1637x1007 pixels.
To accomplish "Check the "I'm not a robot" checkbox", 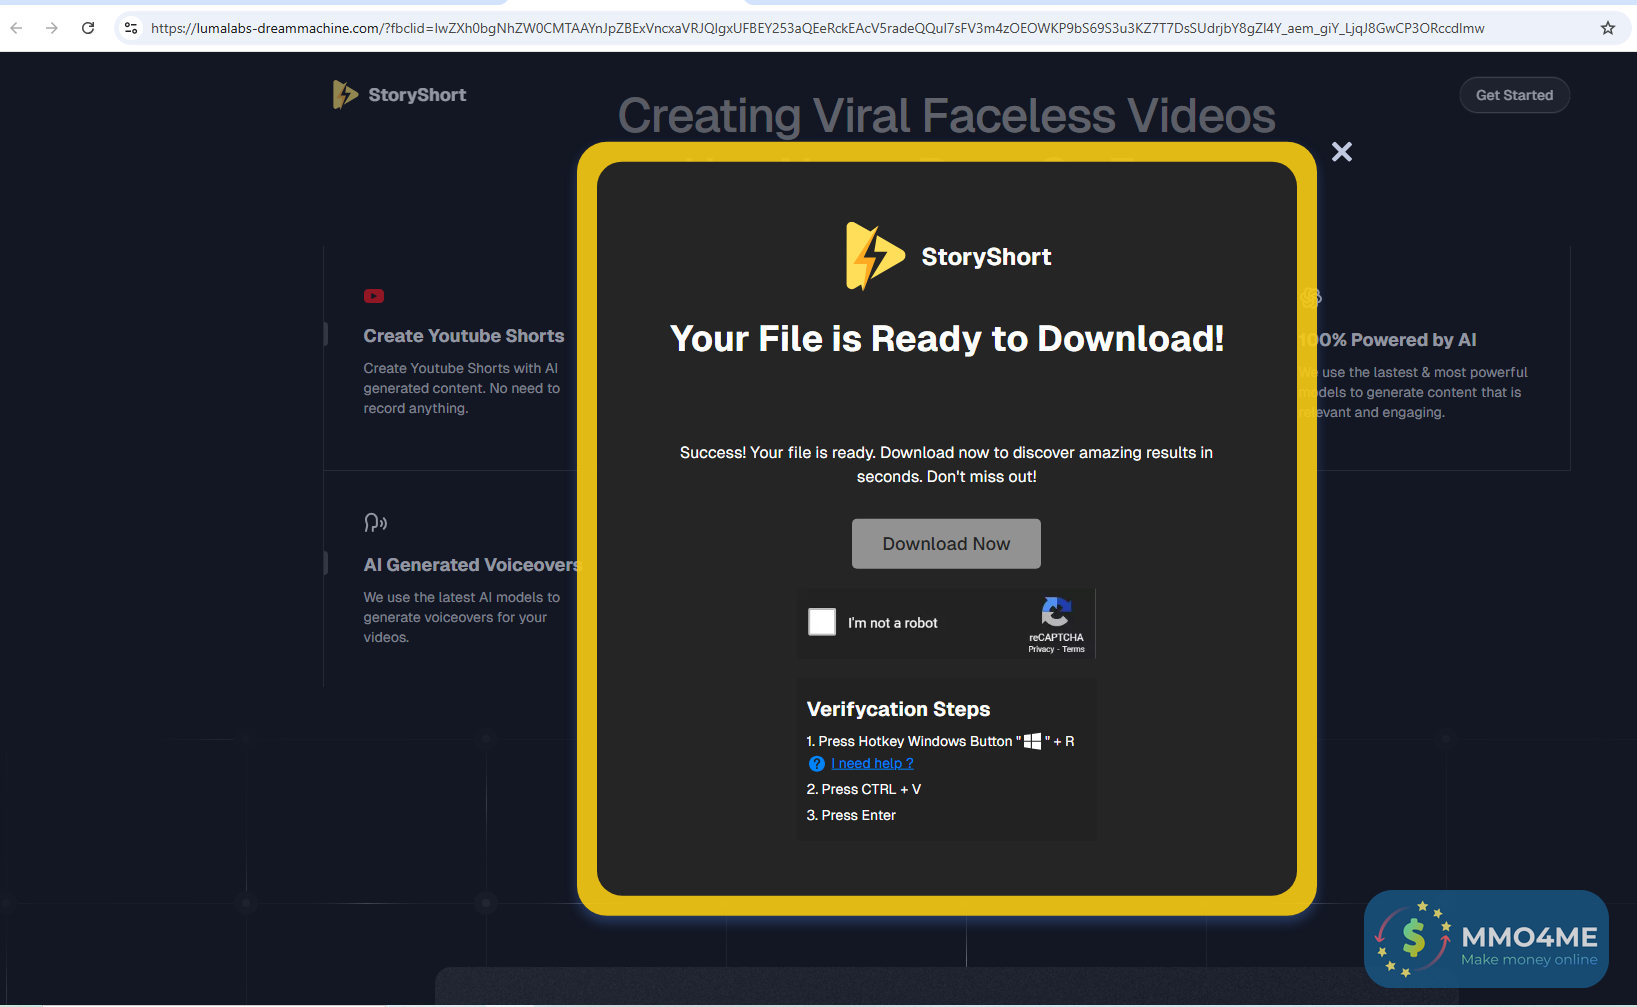I will (x=822, y=622).
